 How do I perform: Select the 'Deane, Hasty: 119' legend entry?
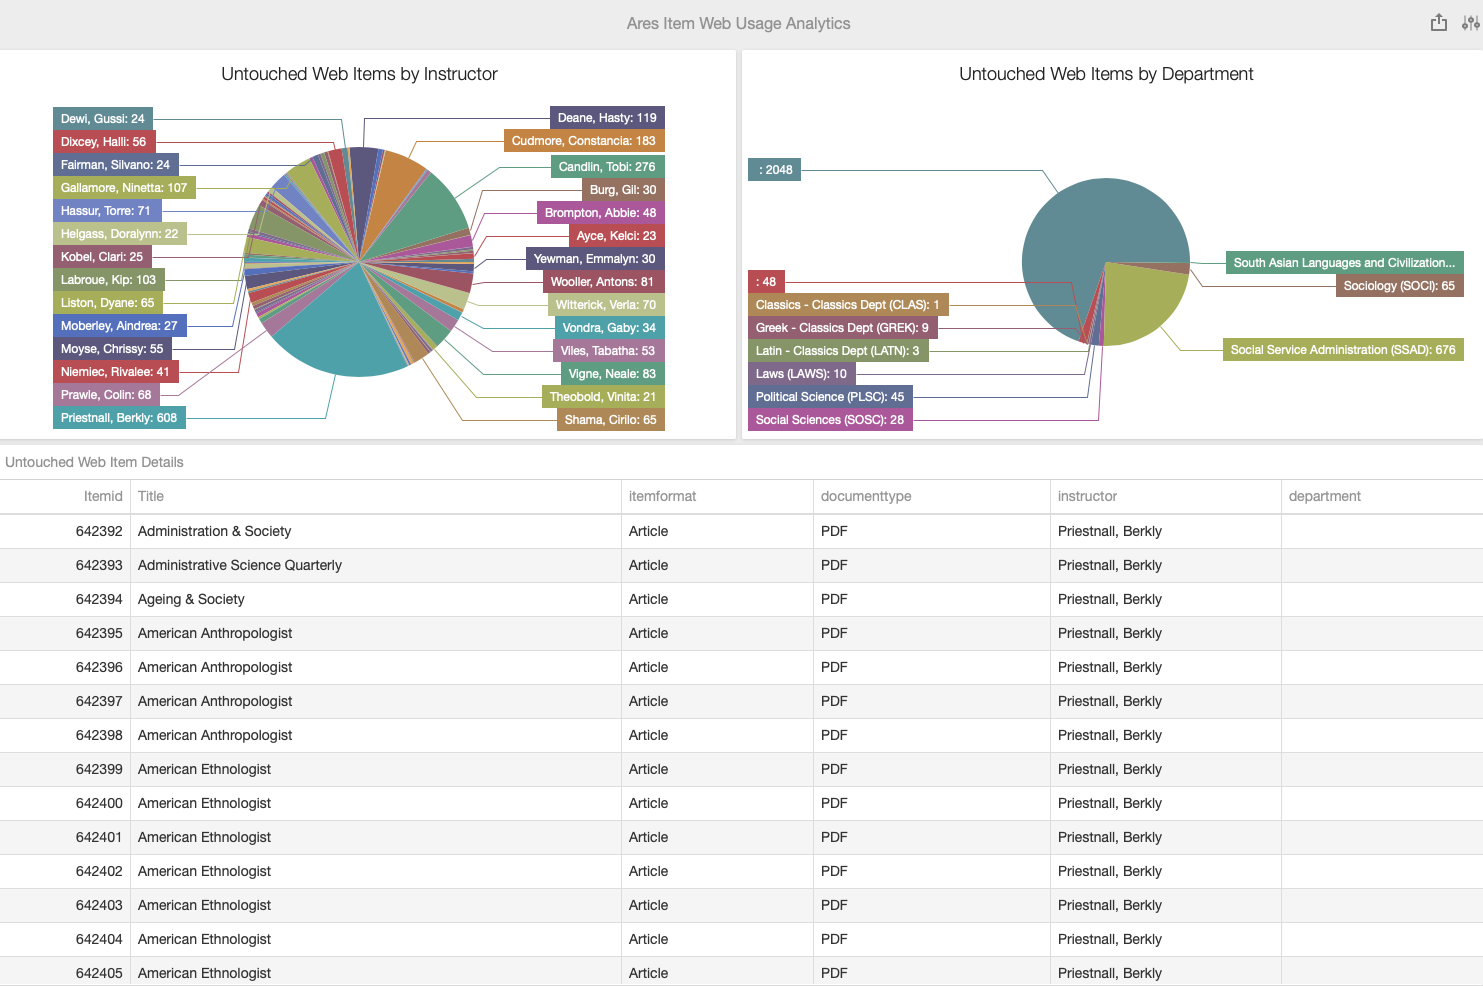point(606,117)
